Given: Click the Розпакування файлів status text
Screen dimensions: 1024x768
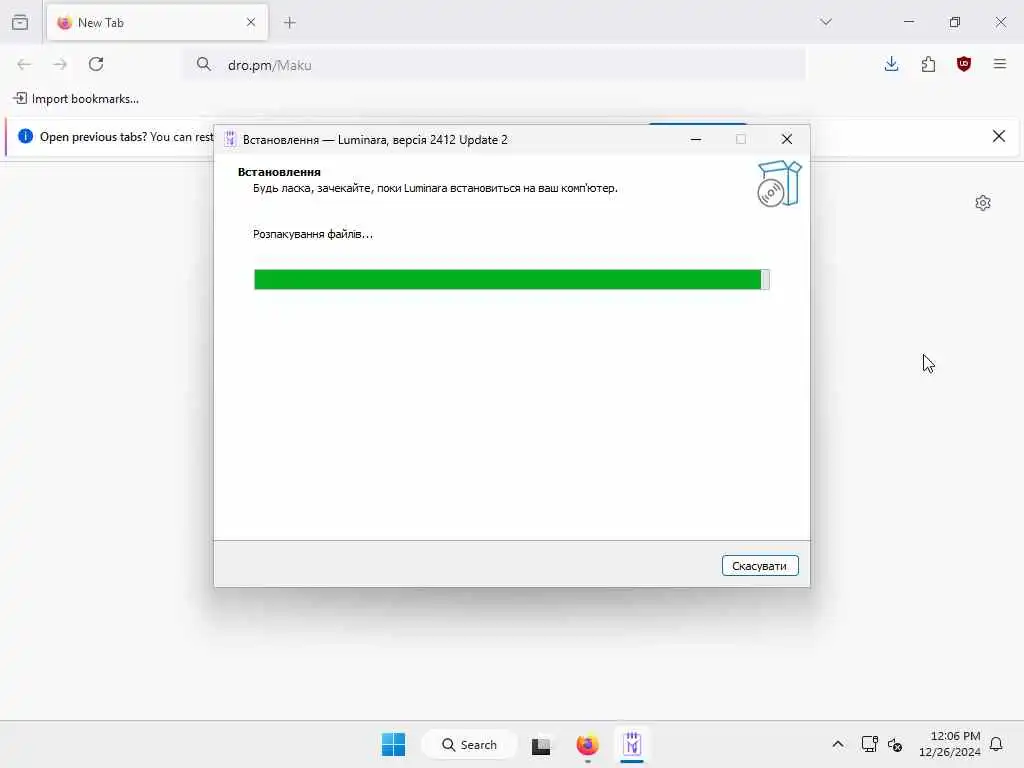Looking at the screenshot, I should click(x=313, y=234).
